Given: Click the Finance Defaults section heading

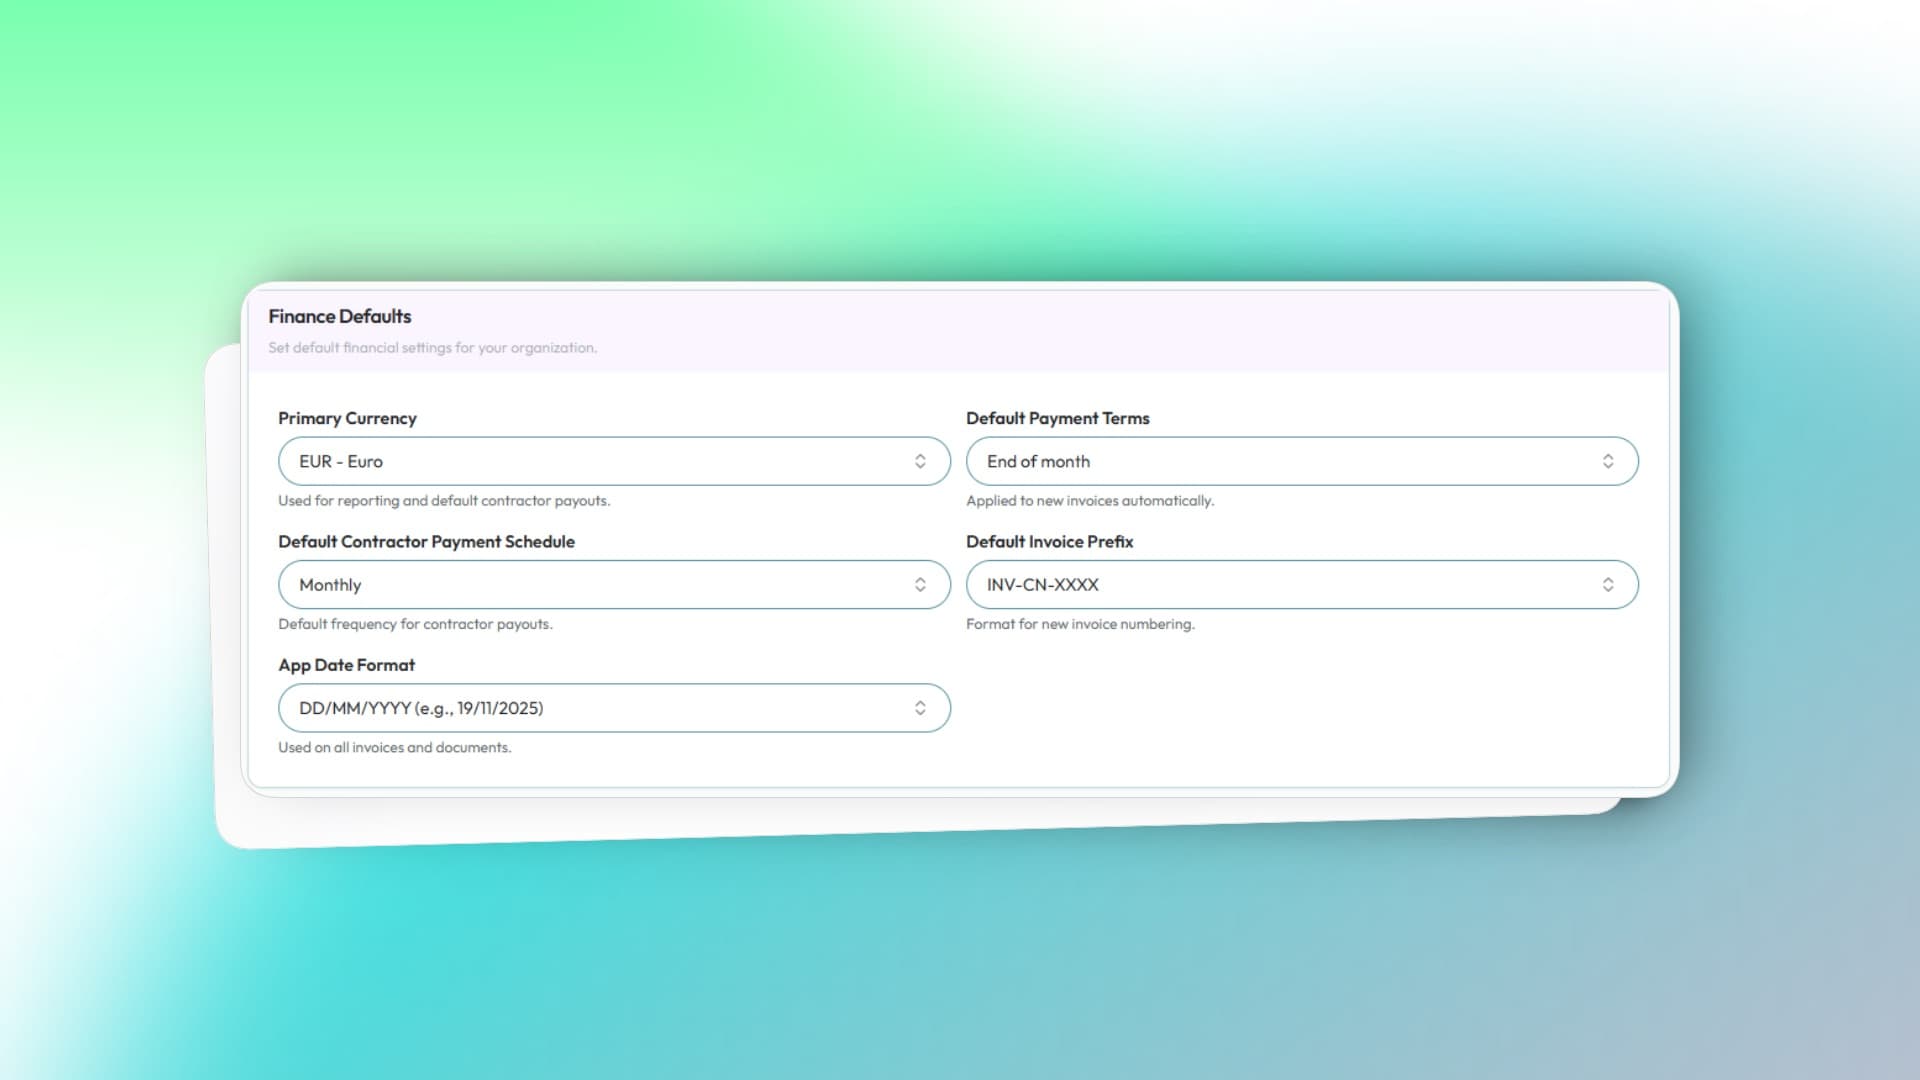Looking at the screenshot, I should [x=340, y=316].
